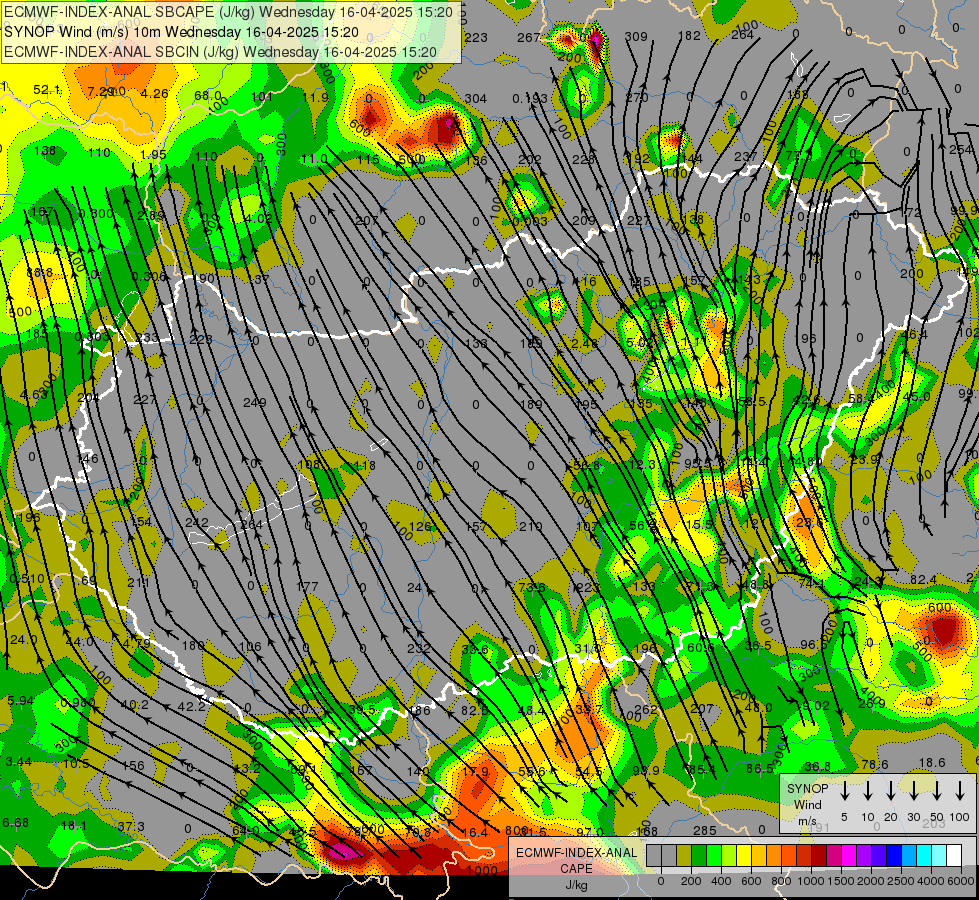979x900 pixels.
Task: Click the wind arrow above the 100 label
Action: tap(960, 791)
